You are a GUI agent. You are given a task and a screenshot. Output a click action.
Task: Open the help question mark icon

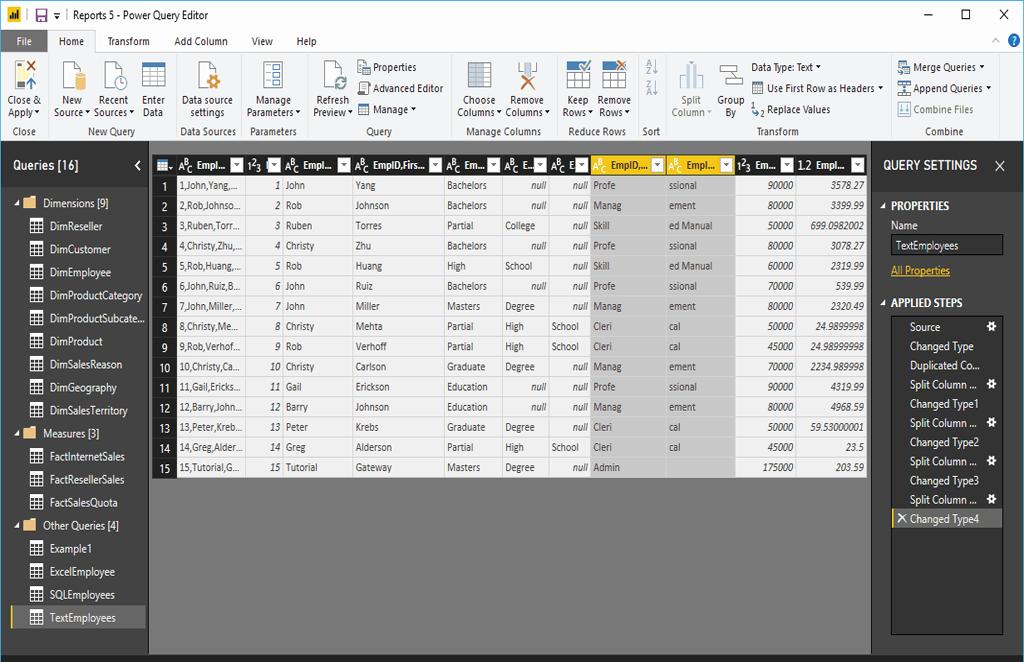coord(1014,40)
